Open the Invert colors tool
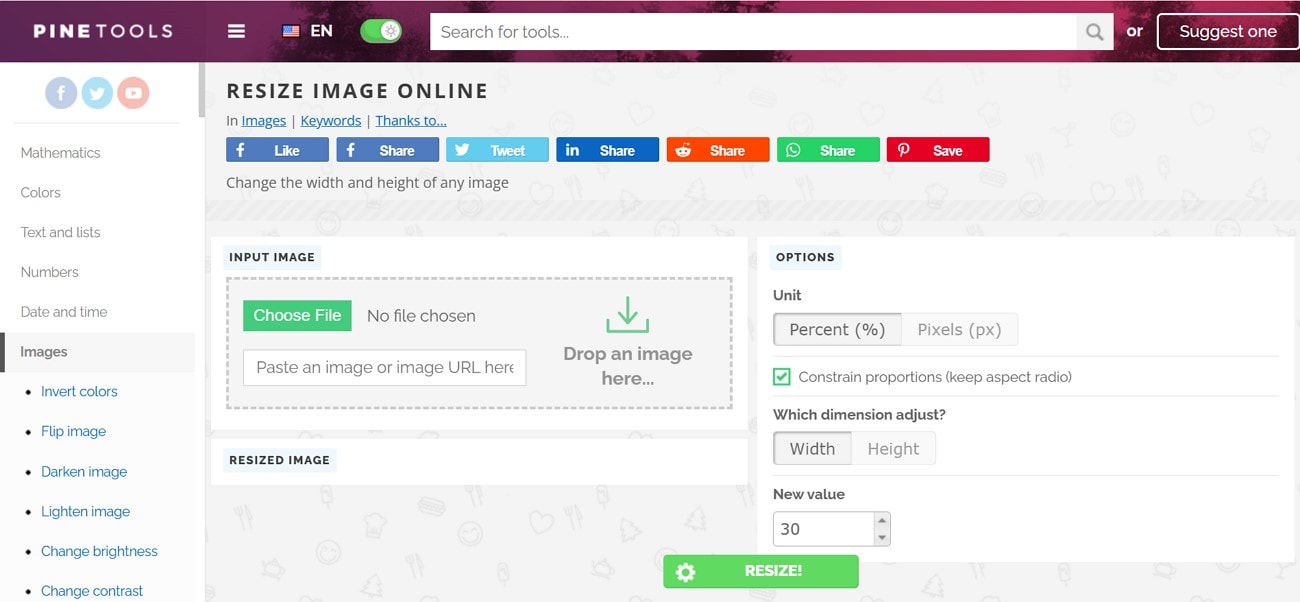The image size is (1300, 602). [x=79, y=392]
